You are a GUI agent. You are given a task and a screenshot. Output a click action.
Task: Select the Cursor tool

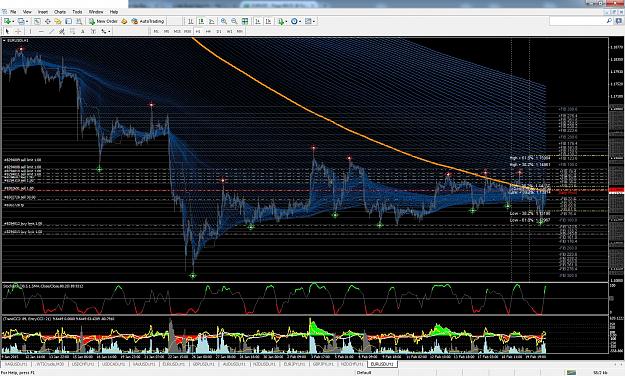[x=7, y=31]
